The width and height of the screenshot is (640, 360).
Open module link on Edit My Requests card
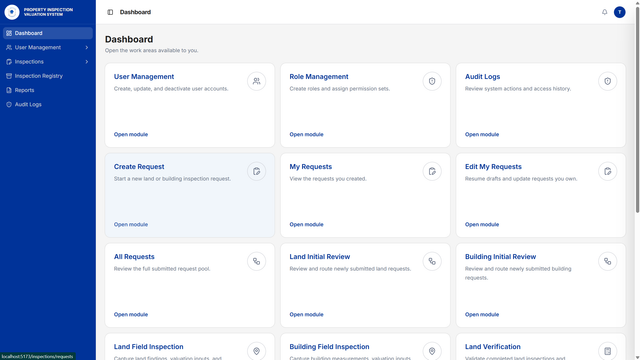(x=482, y=224)
